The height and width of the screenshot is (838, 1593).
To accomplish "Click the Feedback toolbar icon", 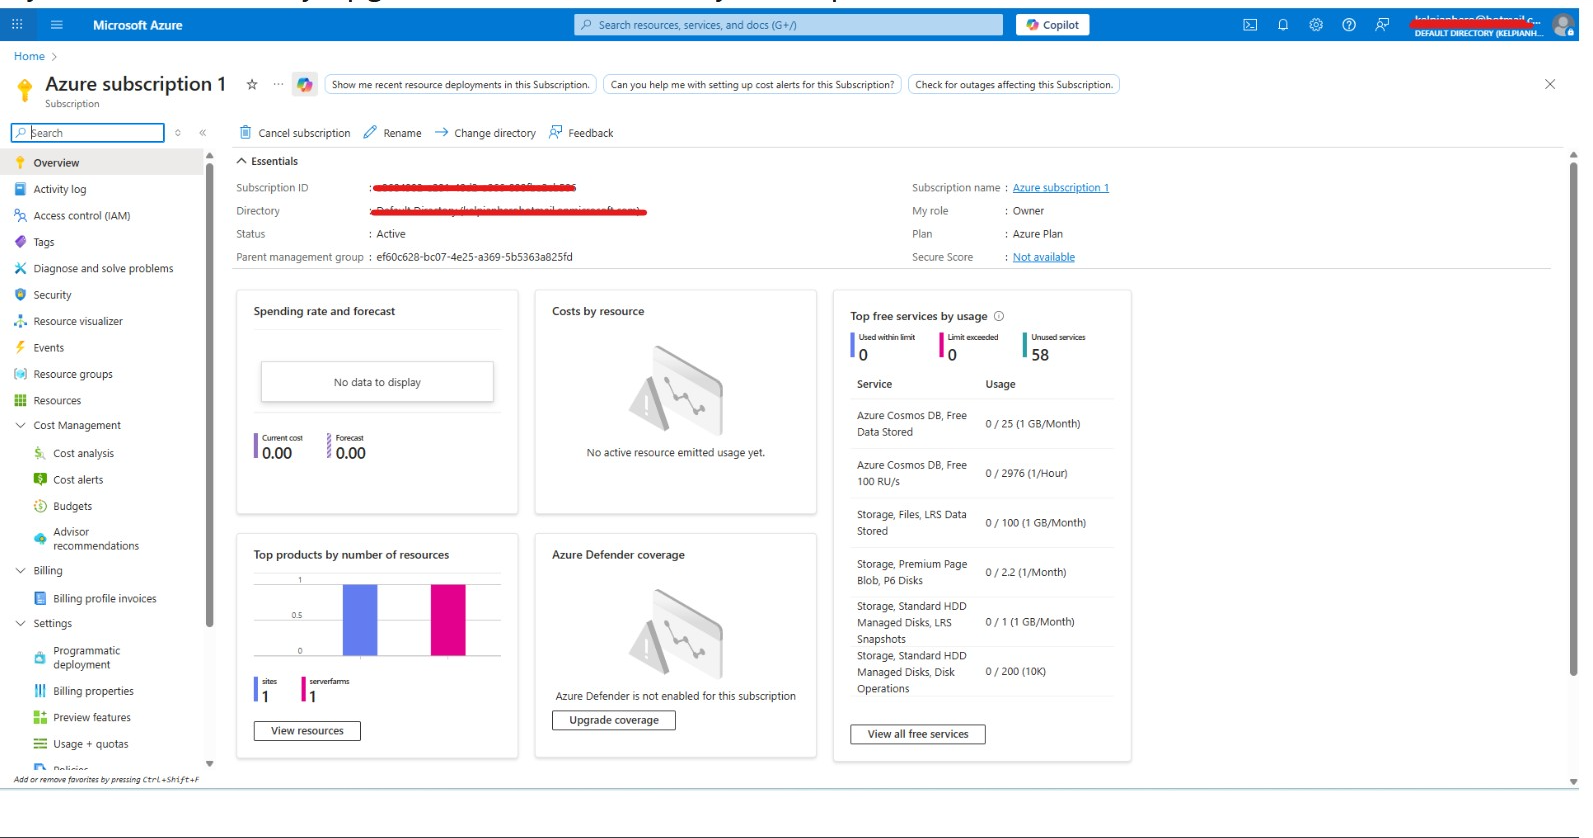I will coord(556,132).
